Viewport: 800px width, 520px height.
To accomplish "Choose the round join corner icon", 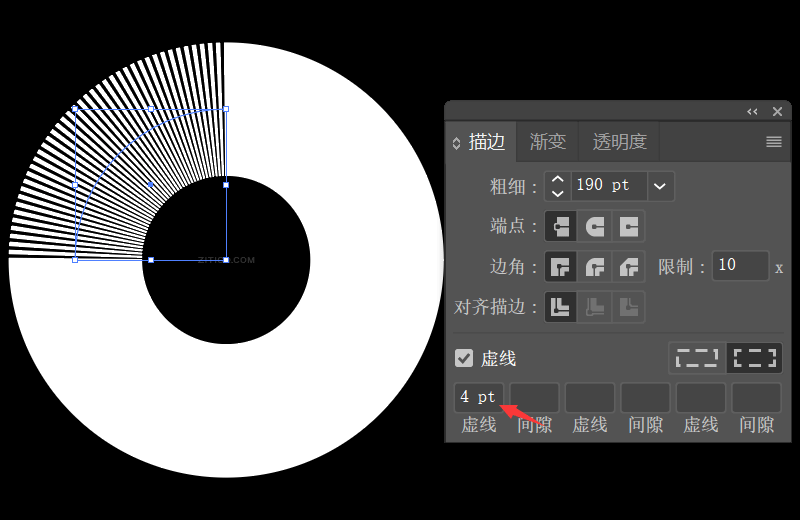I will tap(595, 267).
